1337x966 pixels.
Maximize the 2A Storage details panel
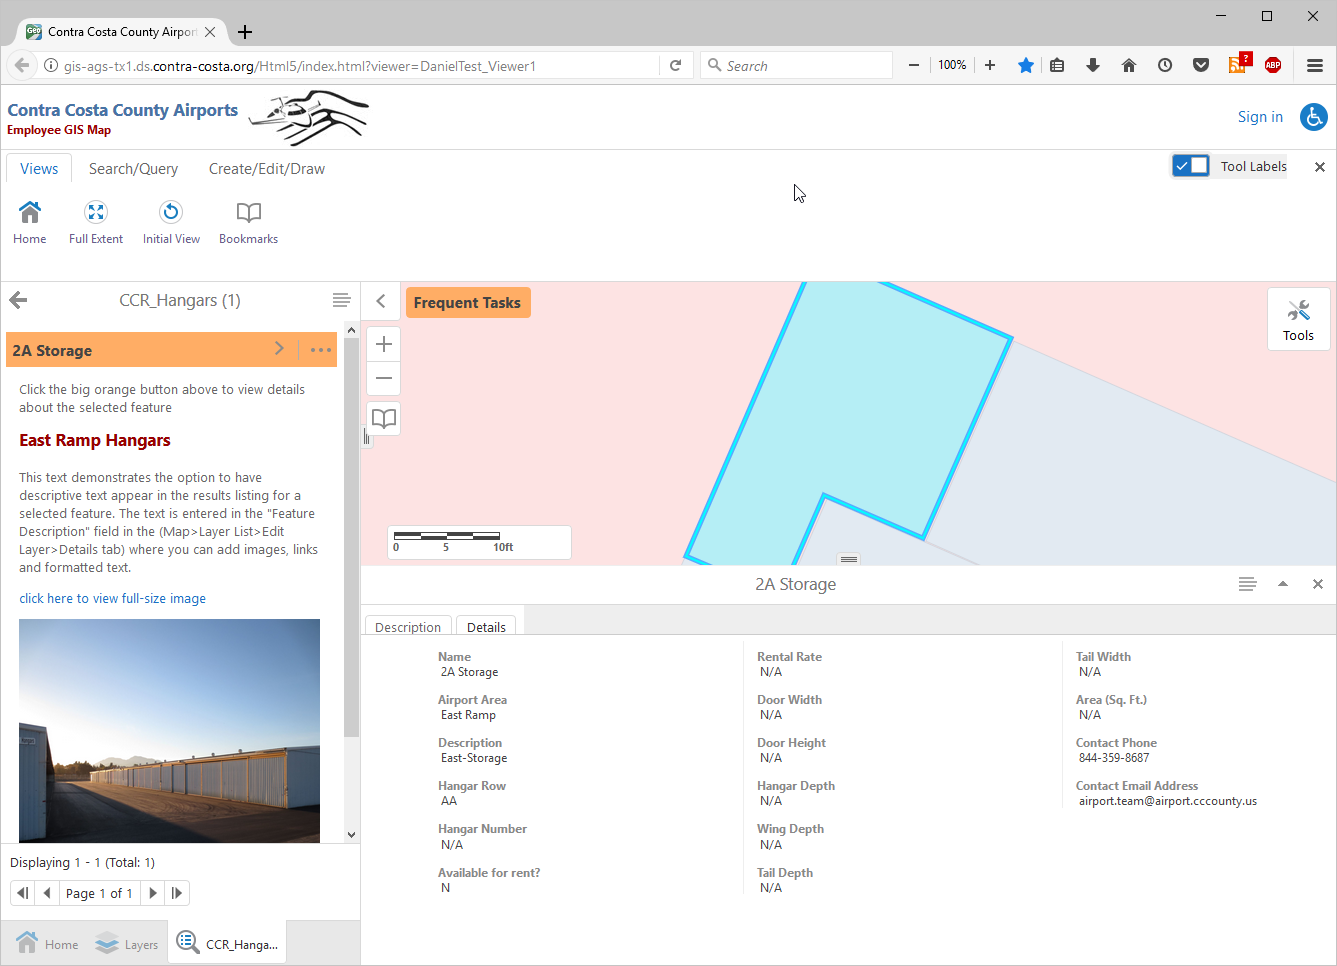click(1283, 584)
